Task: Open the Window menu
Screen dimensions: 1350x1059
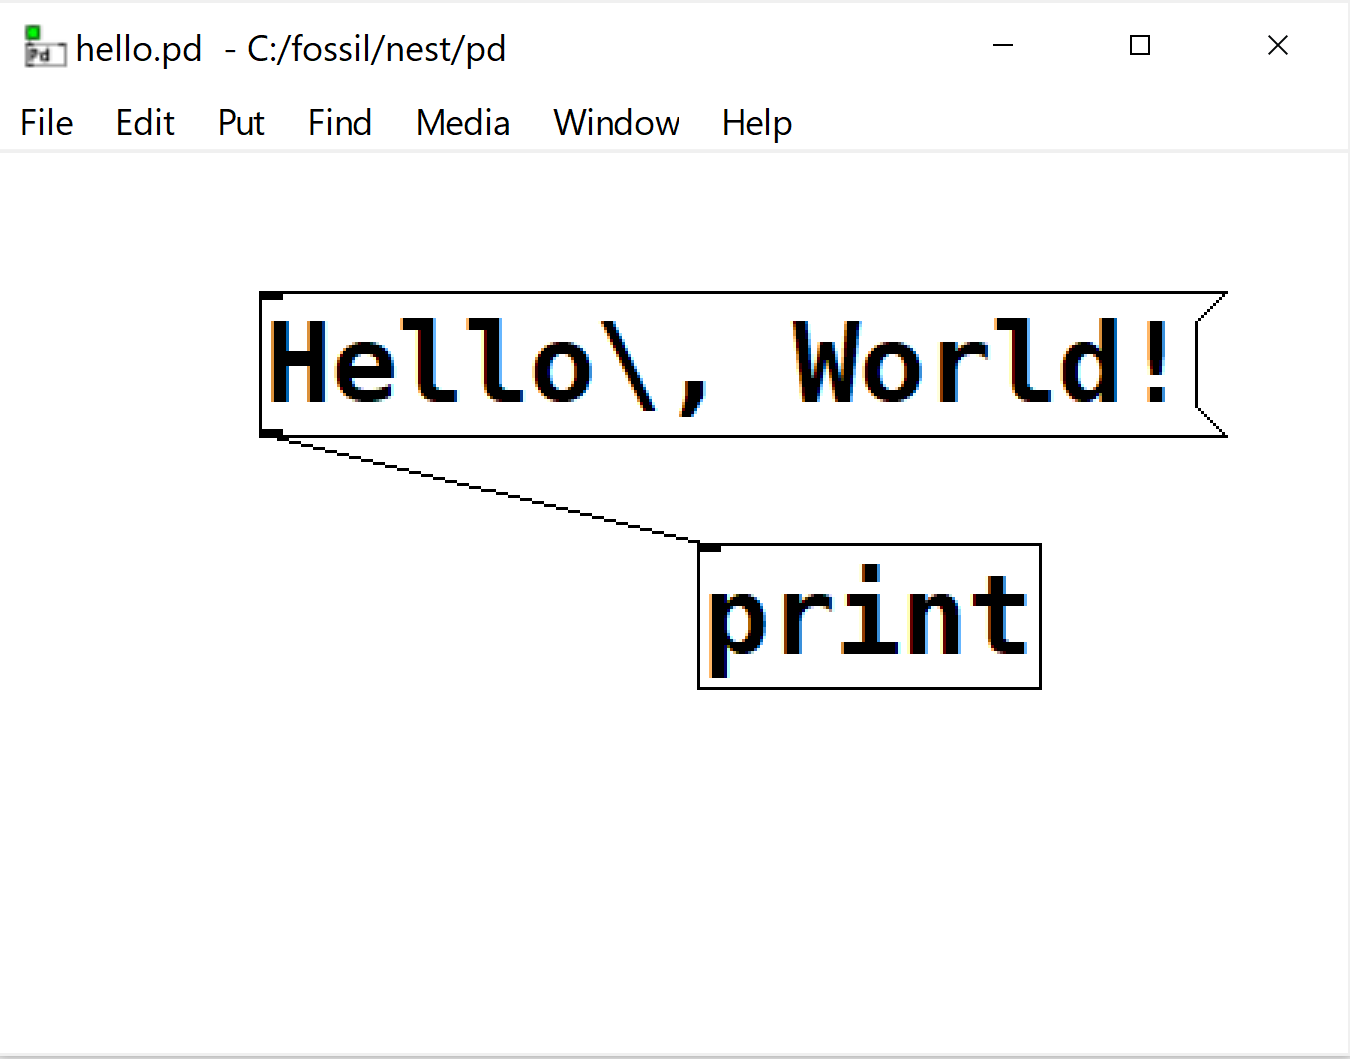Action: 617,123
